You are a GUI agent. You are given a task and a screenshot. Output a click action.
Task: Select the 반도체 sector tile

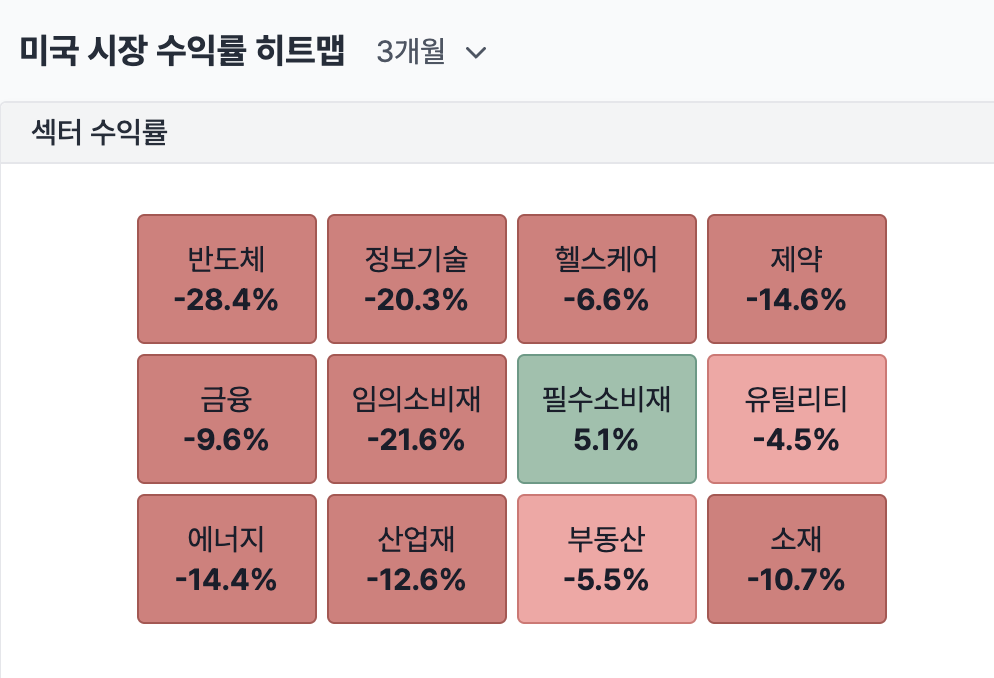point(226,279)
